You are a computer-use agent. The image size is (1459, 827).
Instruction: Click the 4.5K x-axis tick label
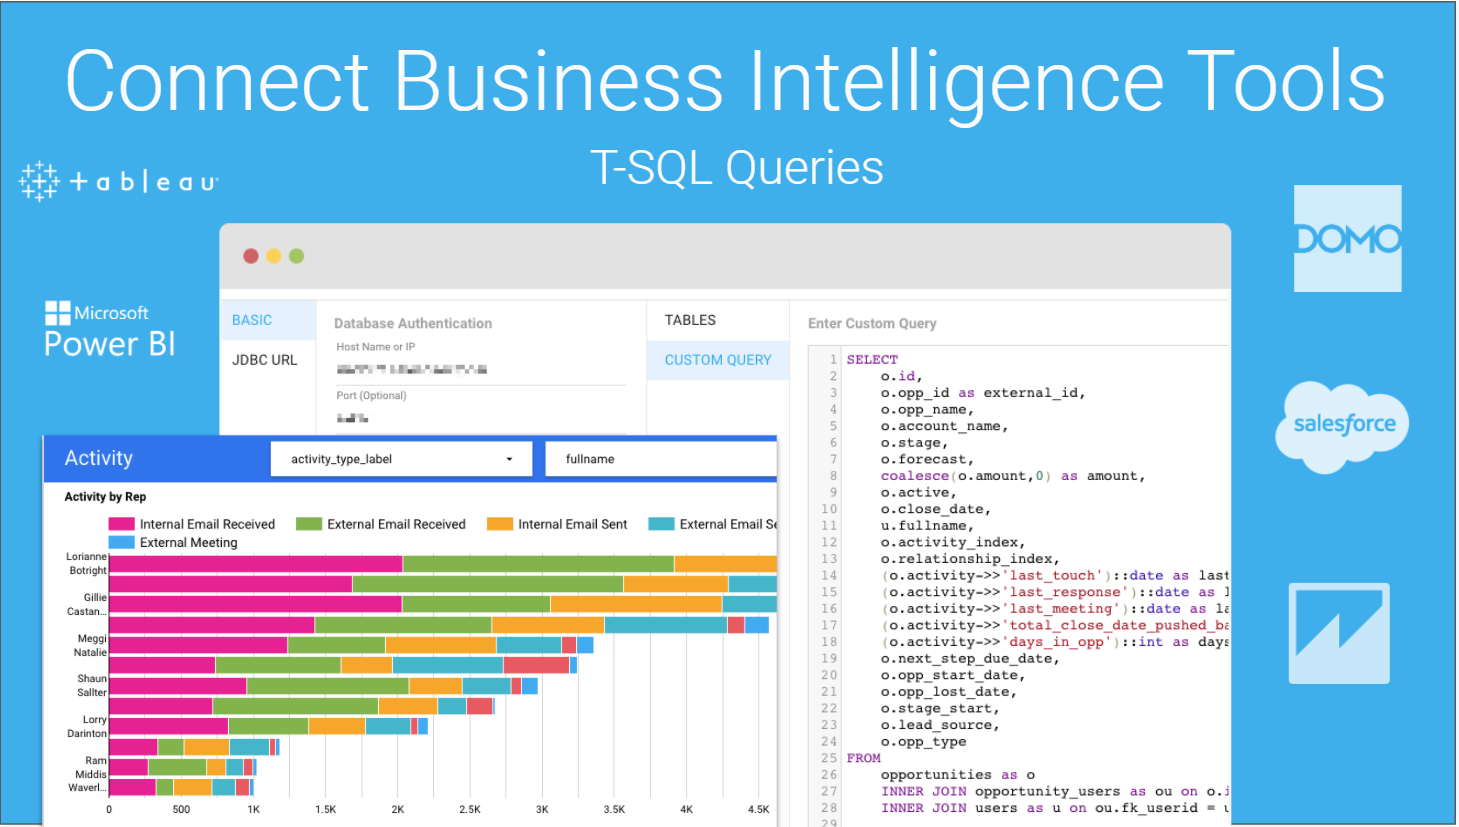[758, 809]
